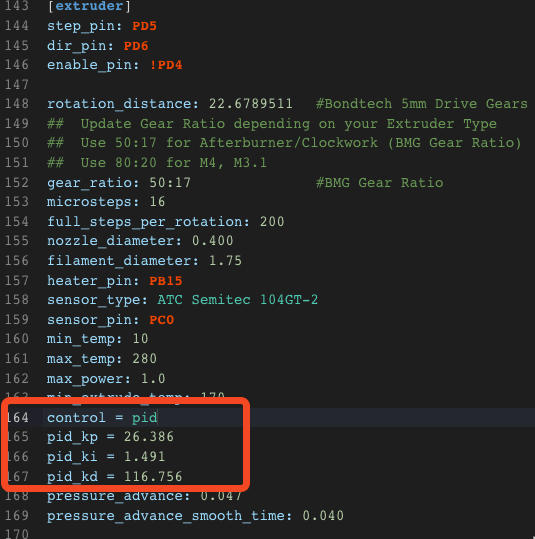Image resolution: width=535 pixels, height=539 pixels.
Task: Place cursor after control = pid
Action: [x=157, y=418]
